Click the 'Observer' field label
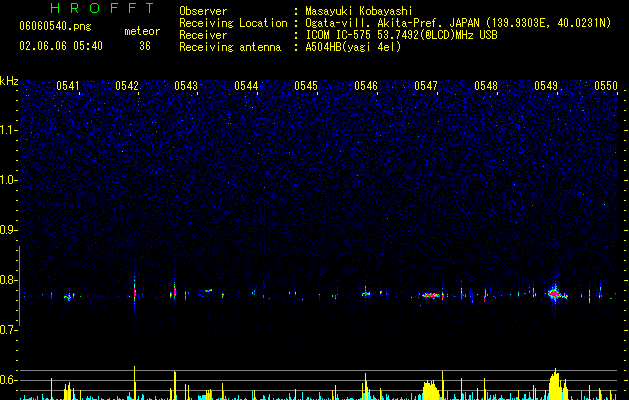The width and height of the screenshot is (629, 400). [203, 11]
